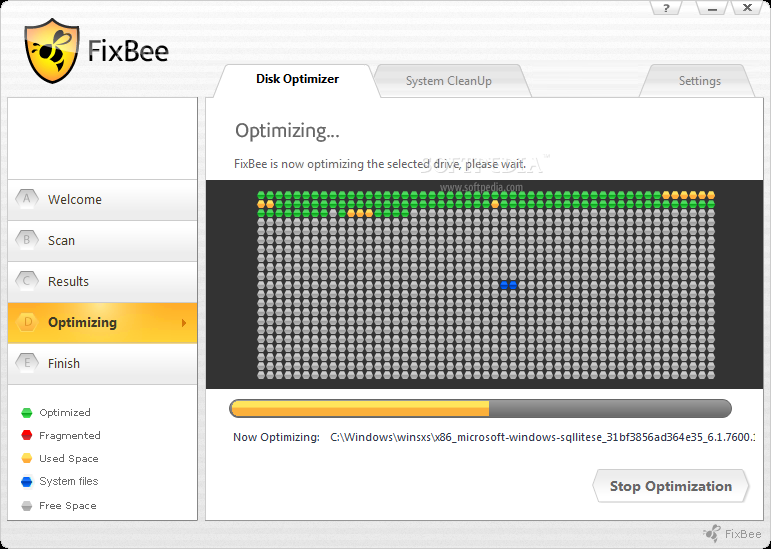Click the hexagon A icon beside Welcome
The image size is (771, 549).
27,199
